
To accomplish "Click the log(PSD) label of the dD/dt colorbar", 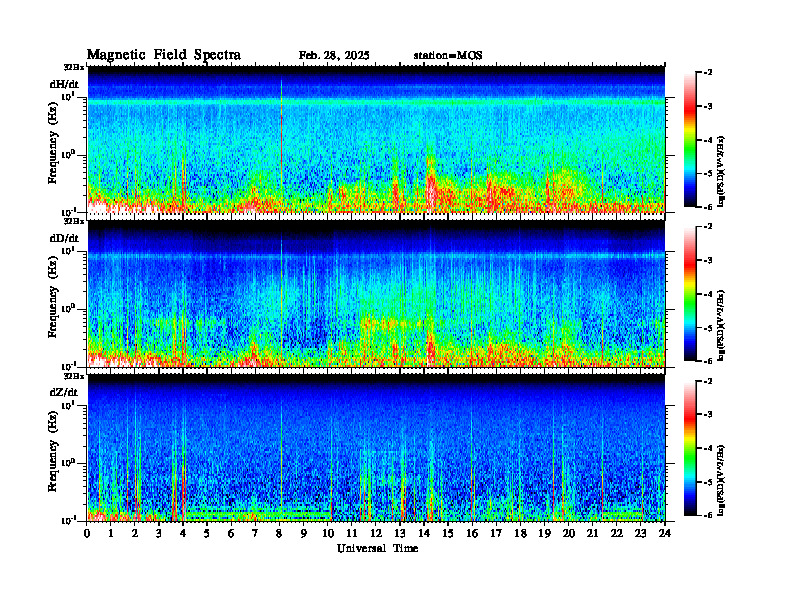I will click(x=721, y=325).
